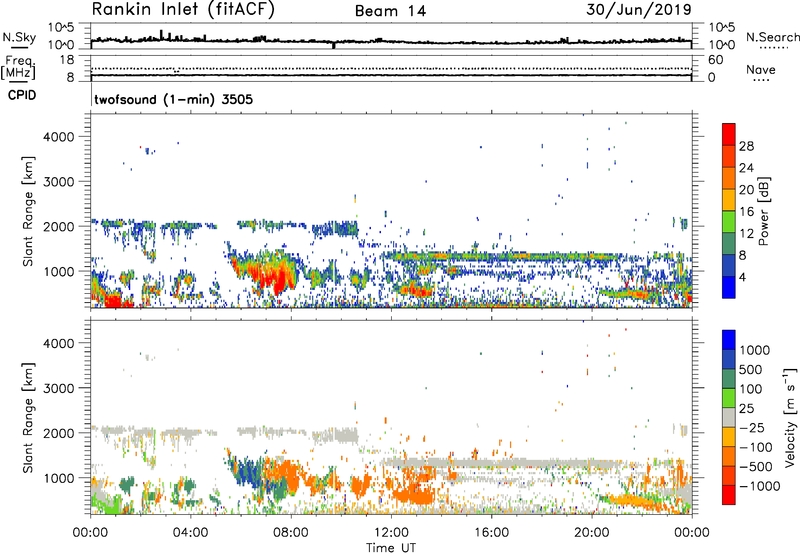Click the 'Beam 14' label
This screenshot has width=800, height=554.
[x=390, y=11]
